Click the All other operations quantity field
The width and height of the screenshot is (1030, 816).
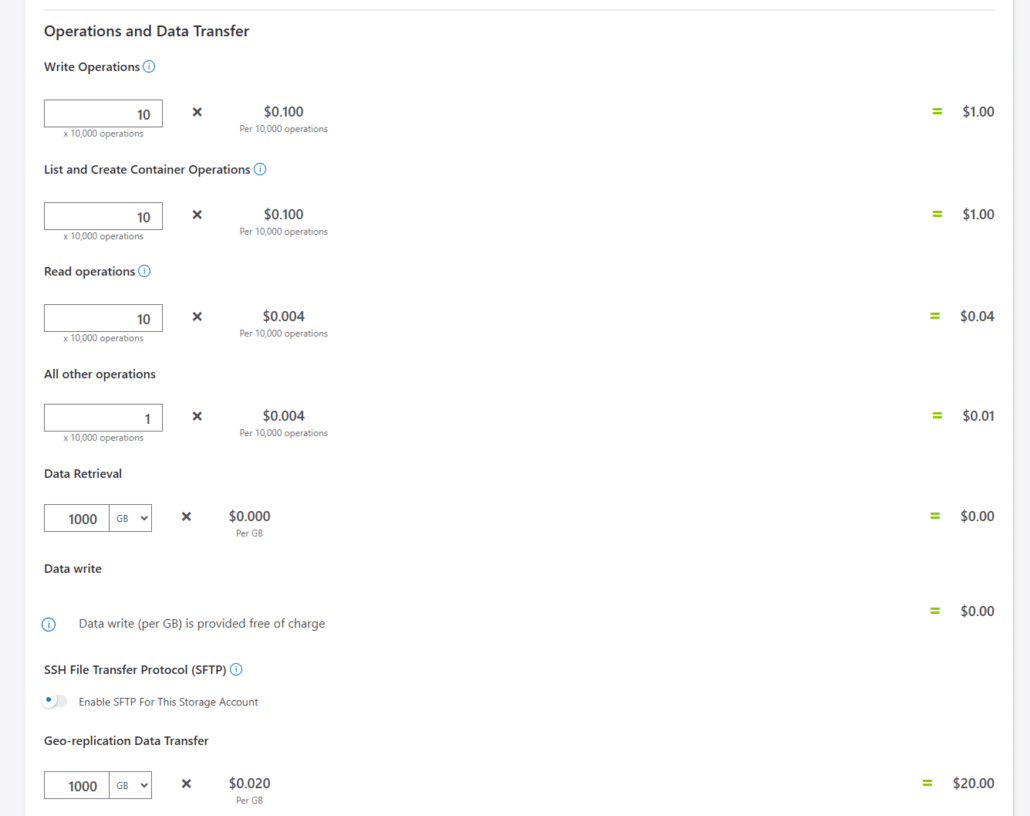click(x=103, y=417)
